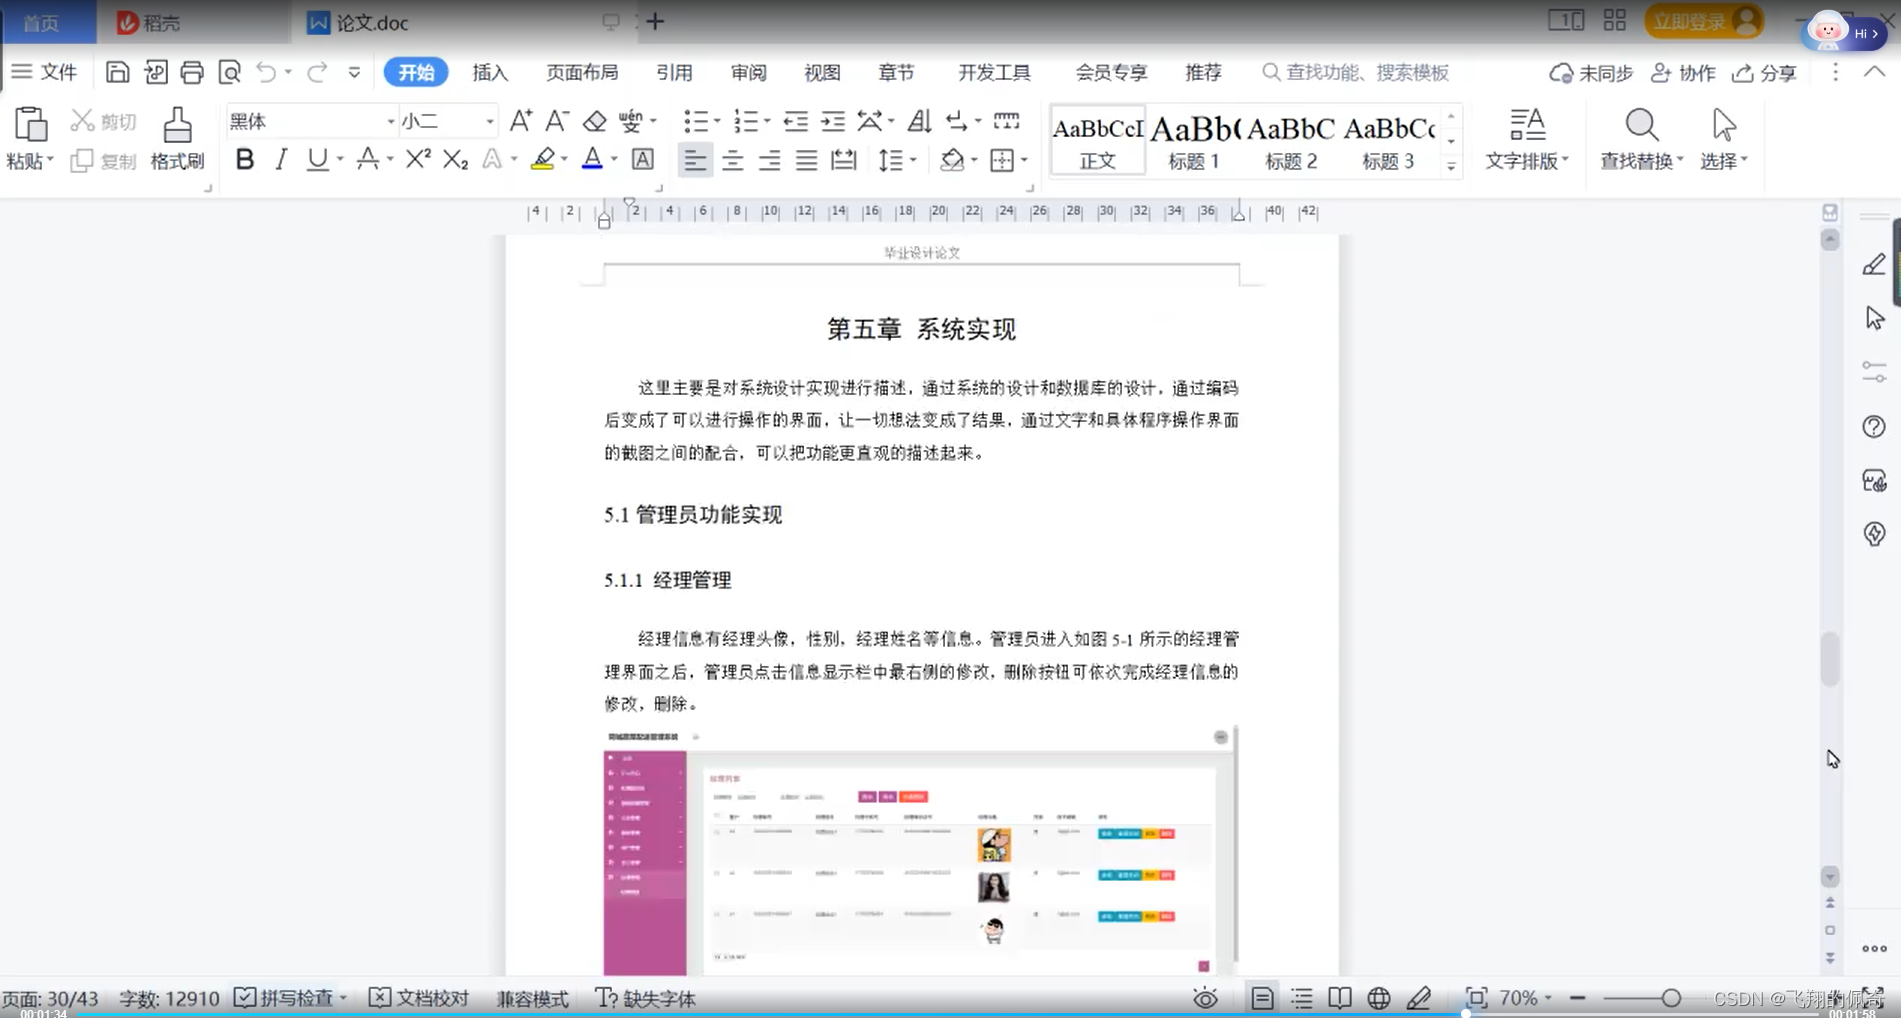Open Print Preview icon

tap(229, 72)
